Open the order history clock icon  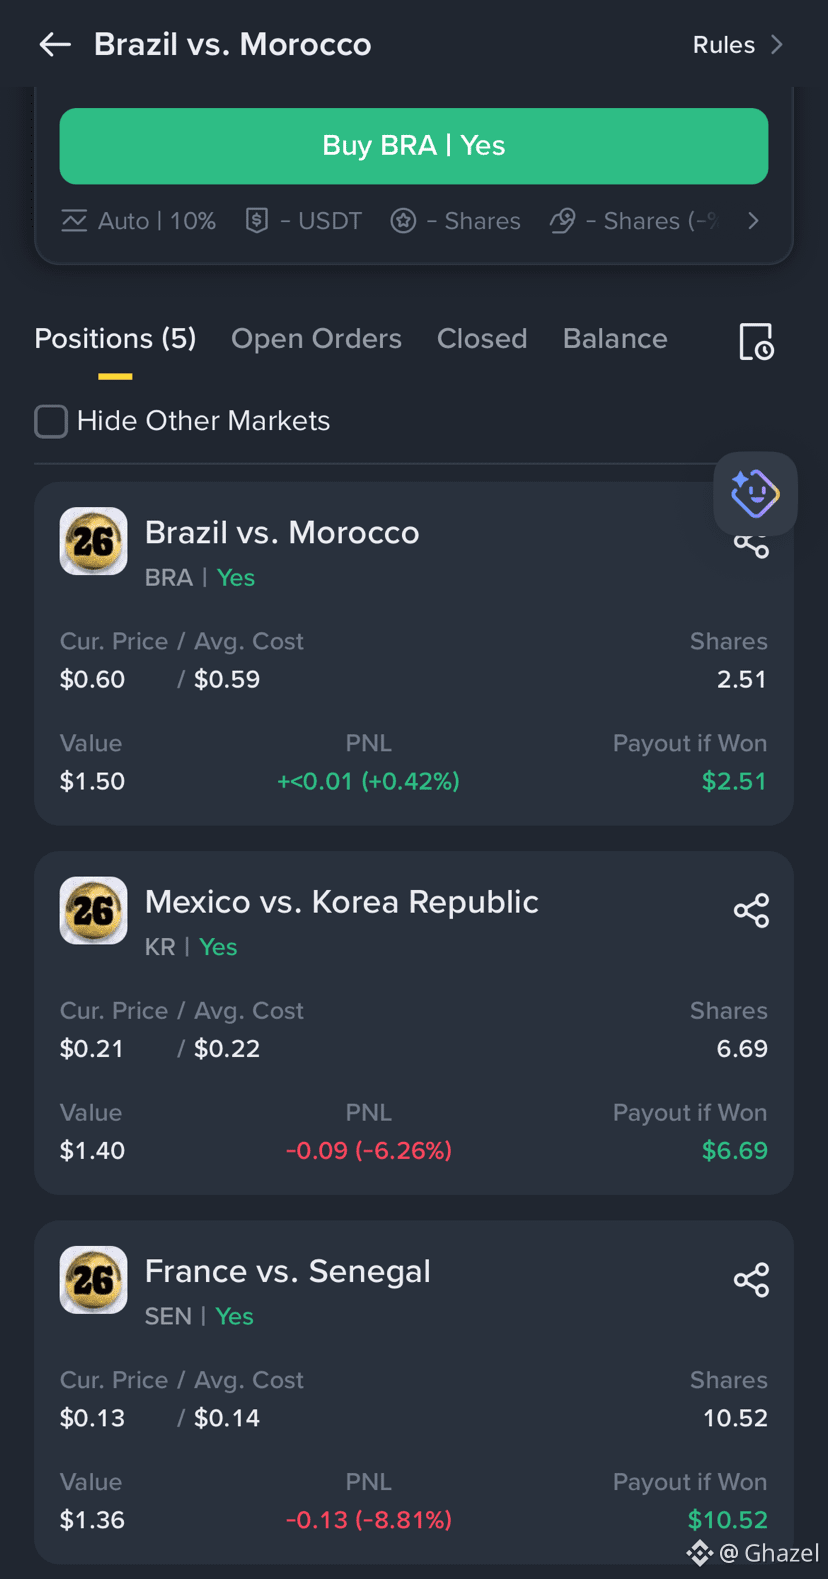click(x=756, y=341)
